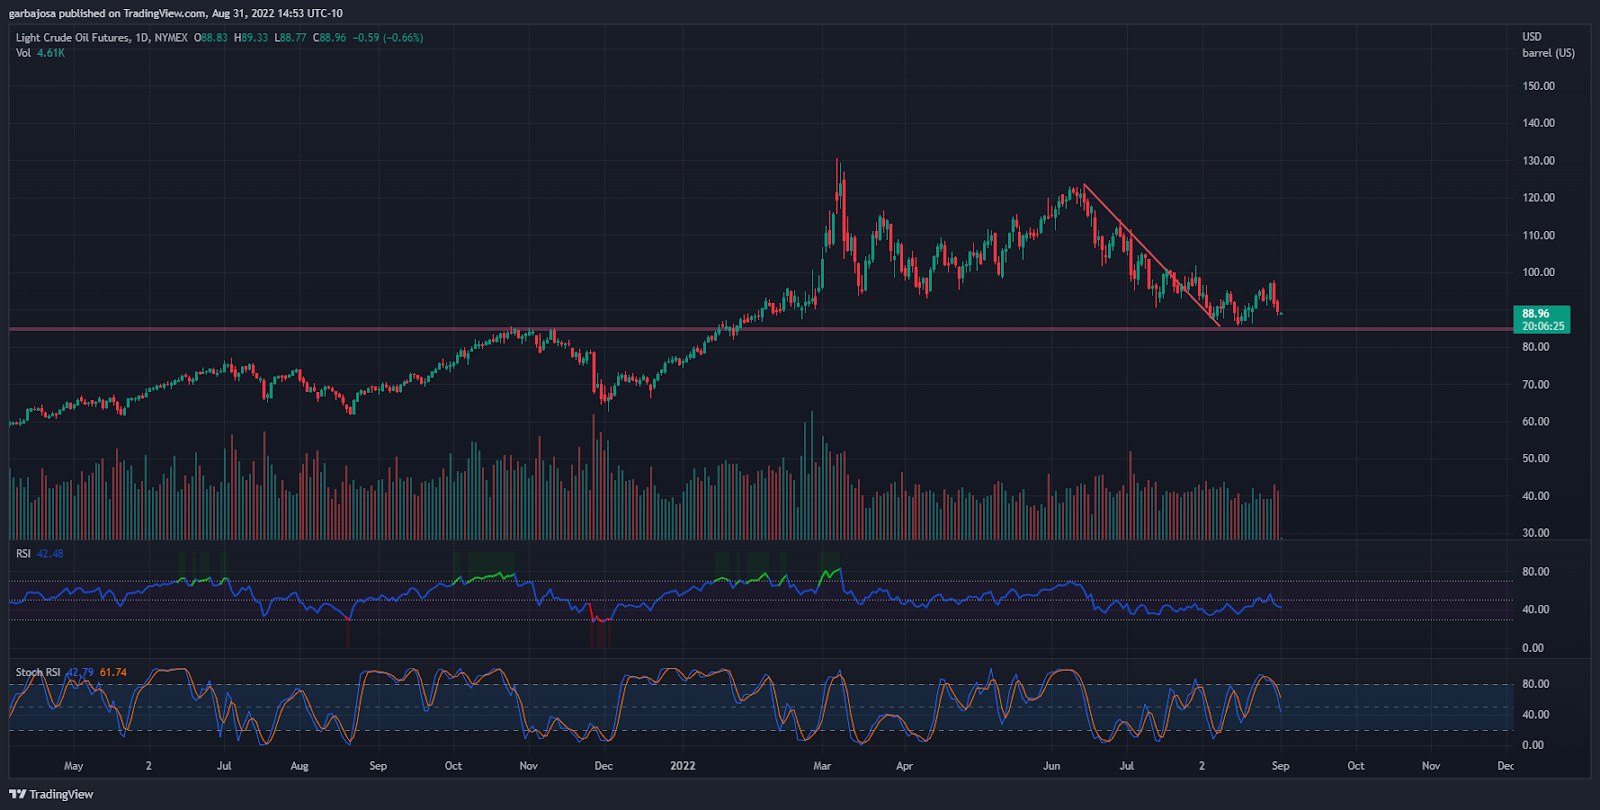Click the 150.00 price scale label
This screenshot has height=810, width=1600.
click(x=1538, y=86)
